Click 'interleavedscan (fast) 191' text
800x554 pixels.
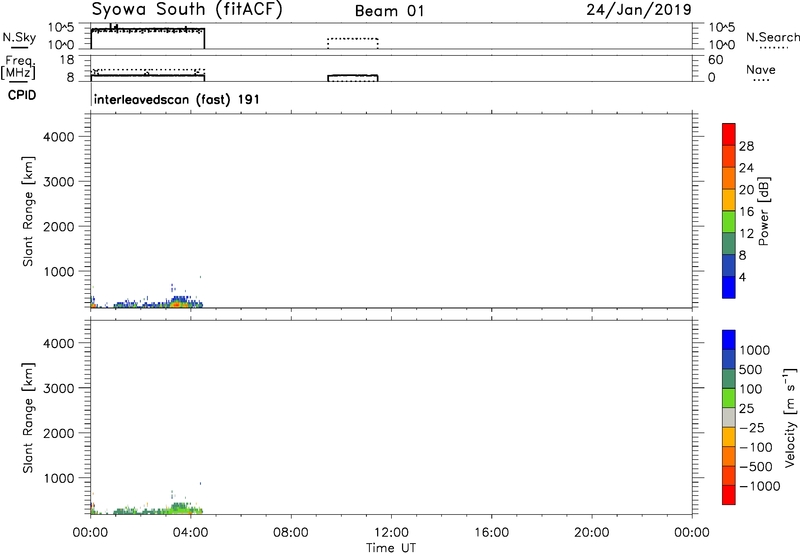(177, 99)
